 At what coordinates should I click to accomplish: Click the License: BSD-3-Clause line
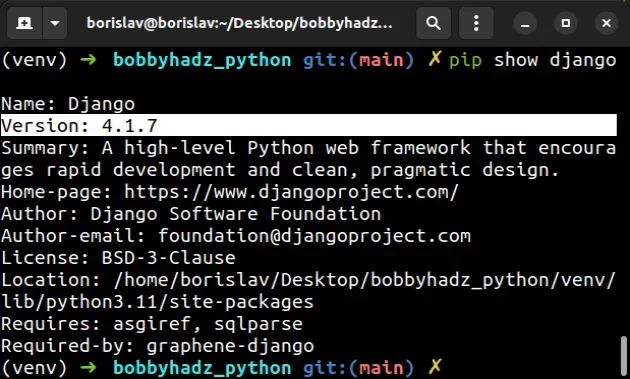click(119, 258)
